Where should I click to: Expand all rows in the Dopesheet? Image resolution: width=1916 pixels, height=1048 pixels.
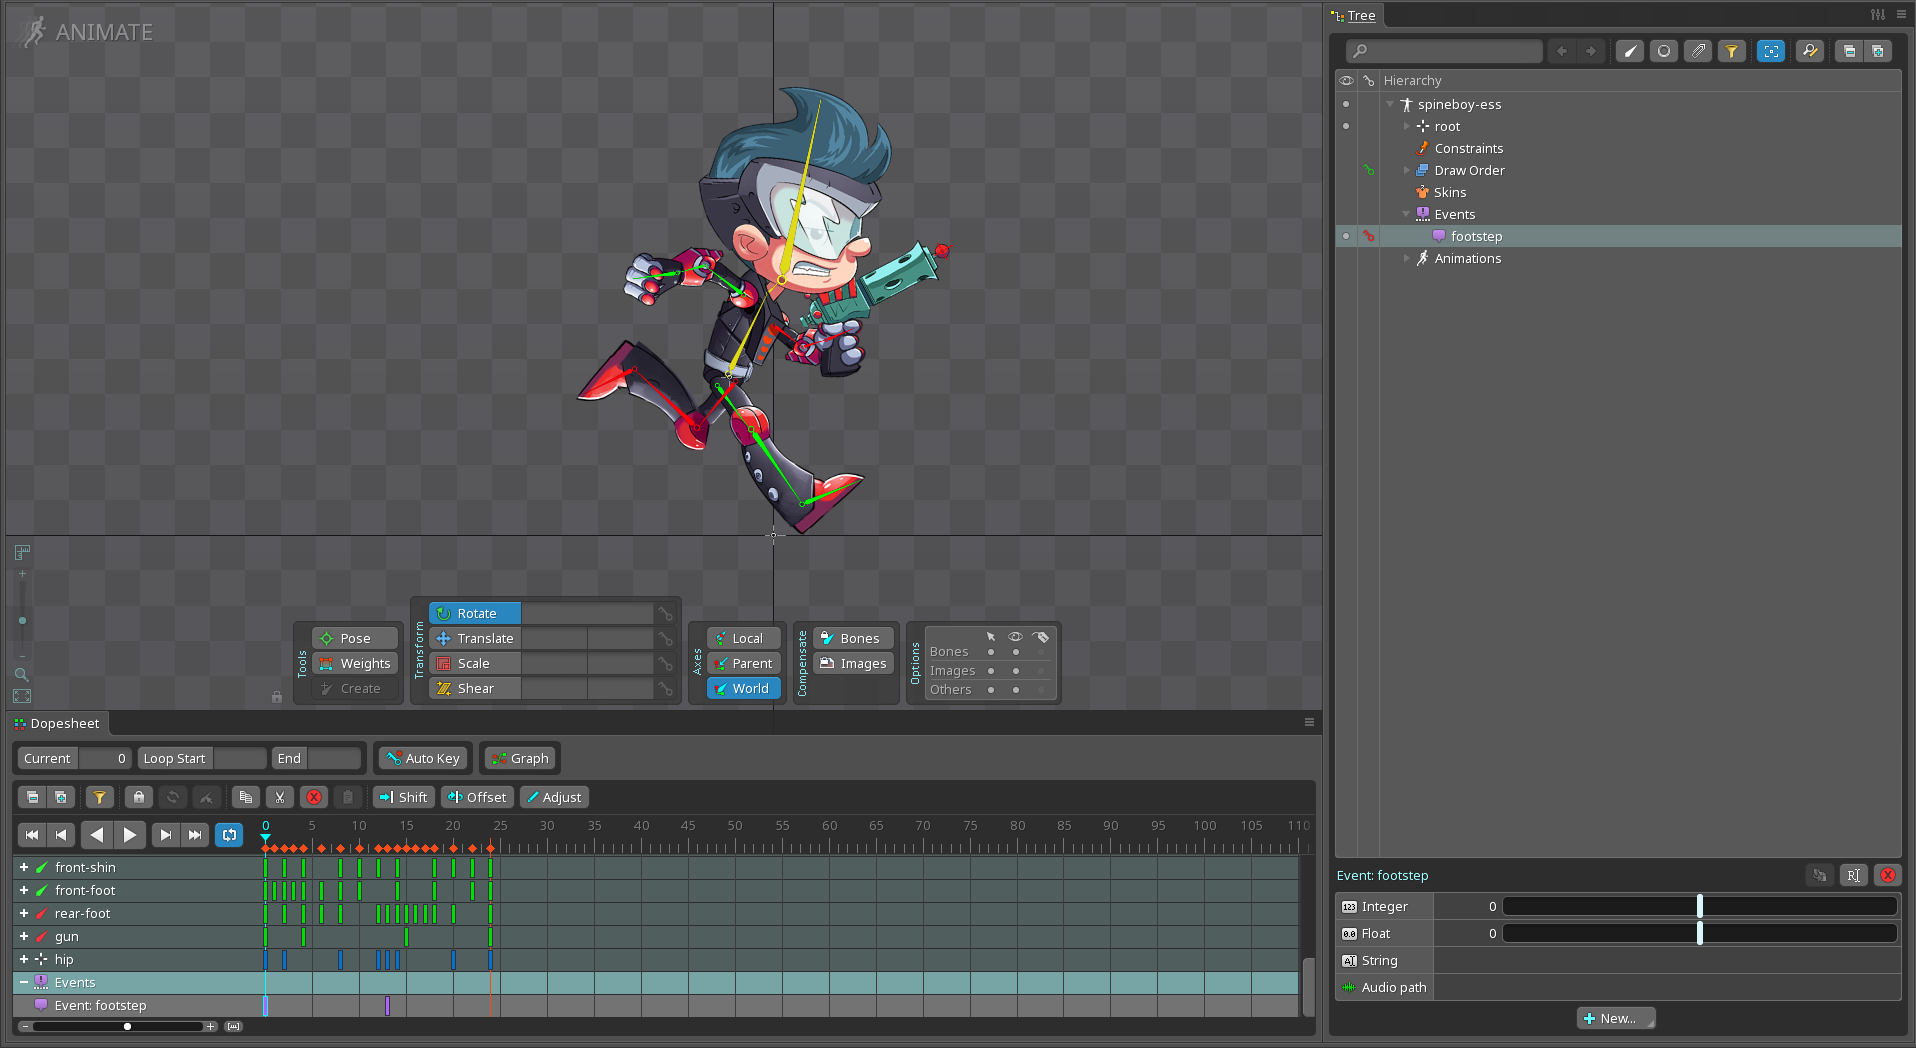coord(61,797)
